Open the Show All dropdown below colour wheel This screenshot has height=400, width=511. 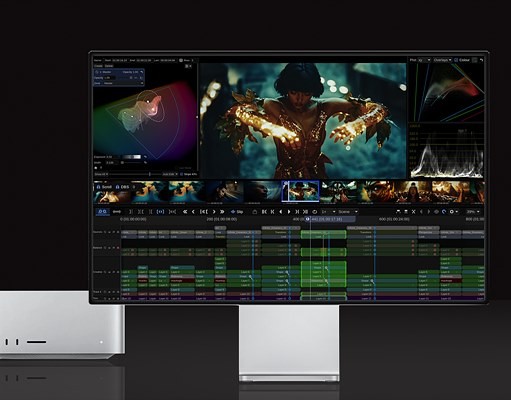(101, 174)
